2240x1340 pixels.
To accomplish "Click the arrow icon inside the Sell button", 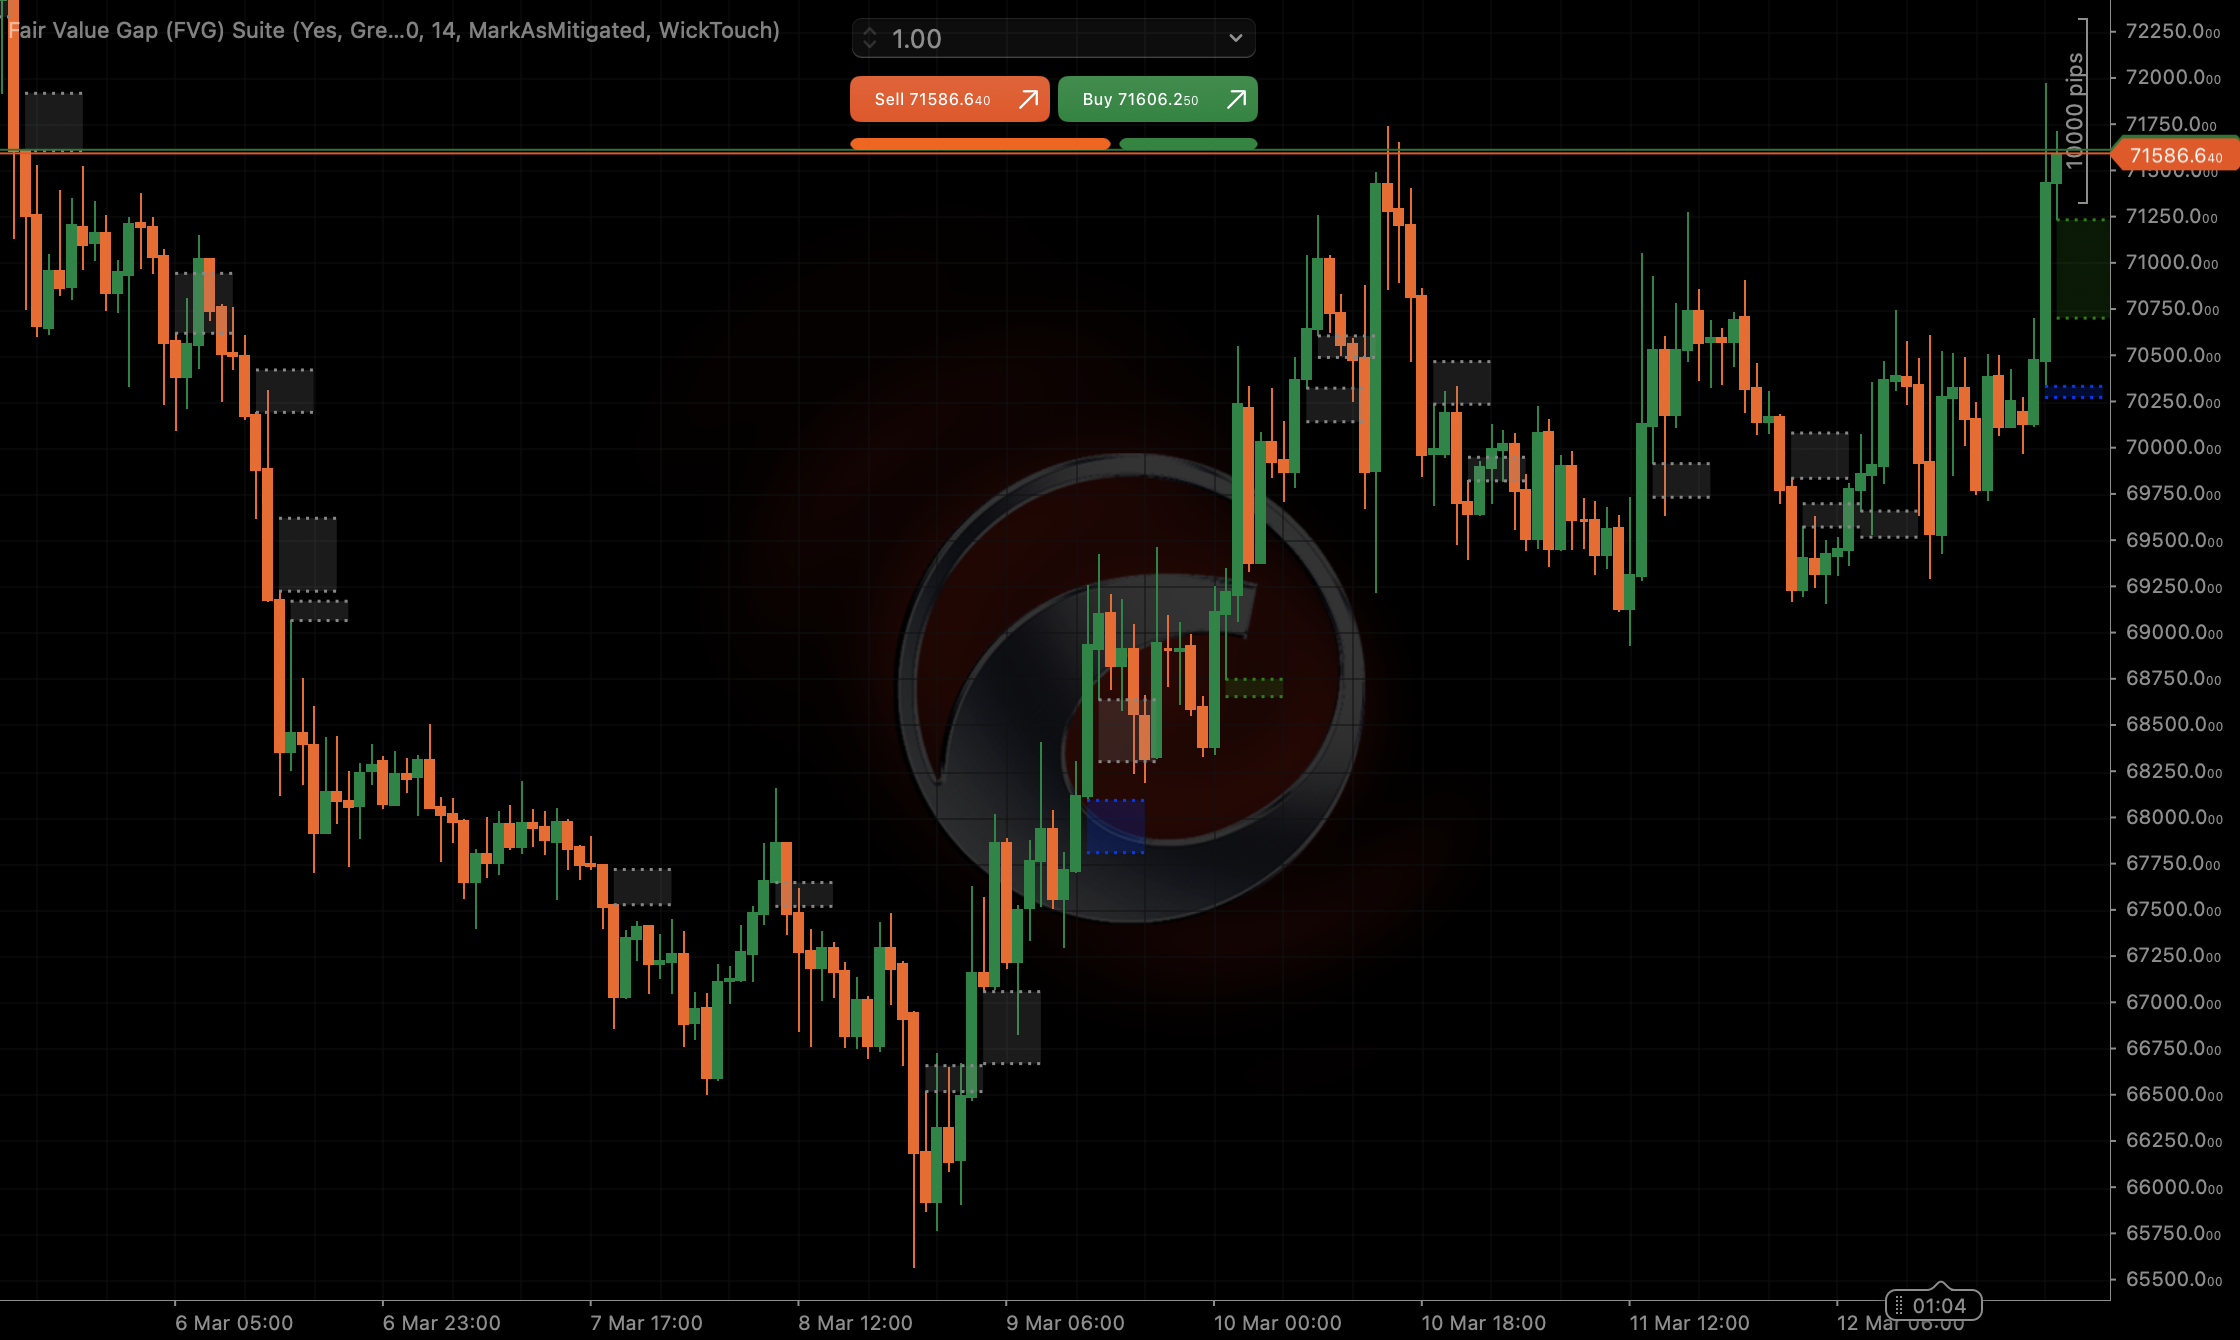I will pyautogui.click(x=1027, y=99).
